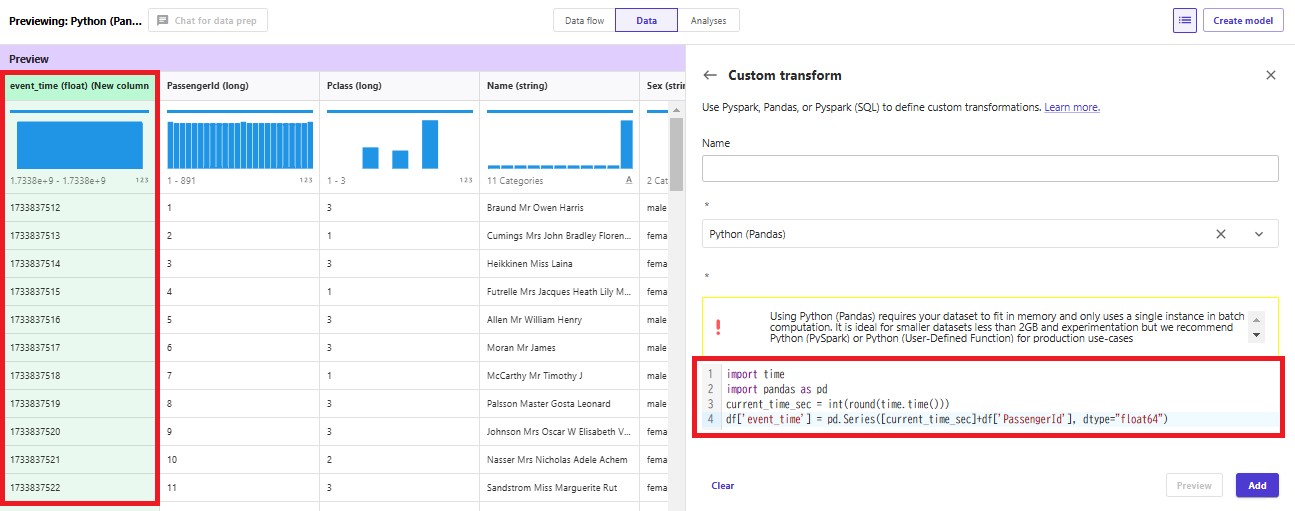Open the Learn more link
This screenshot has width=1295, height=511.
click(1072, 107)
